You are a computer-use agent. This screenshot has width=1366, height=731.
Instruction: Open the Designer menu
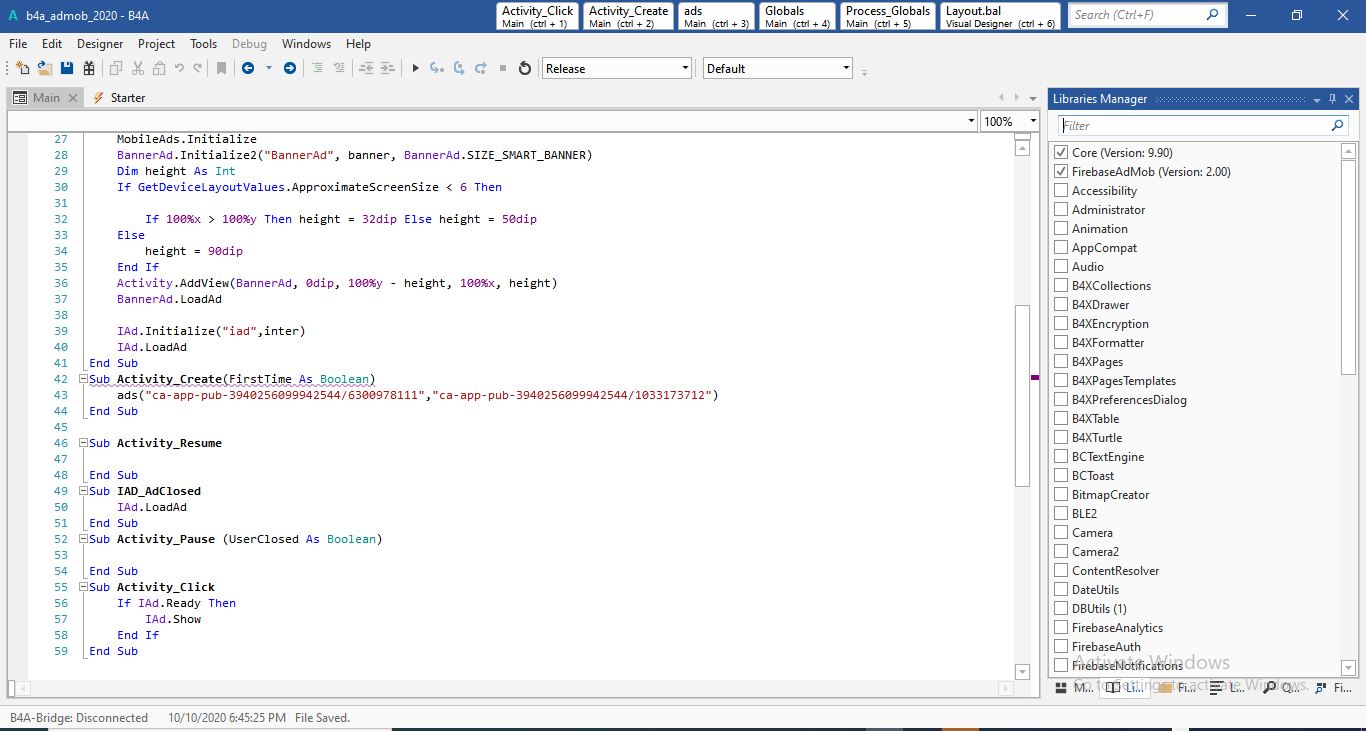[100, 44]
